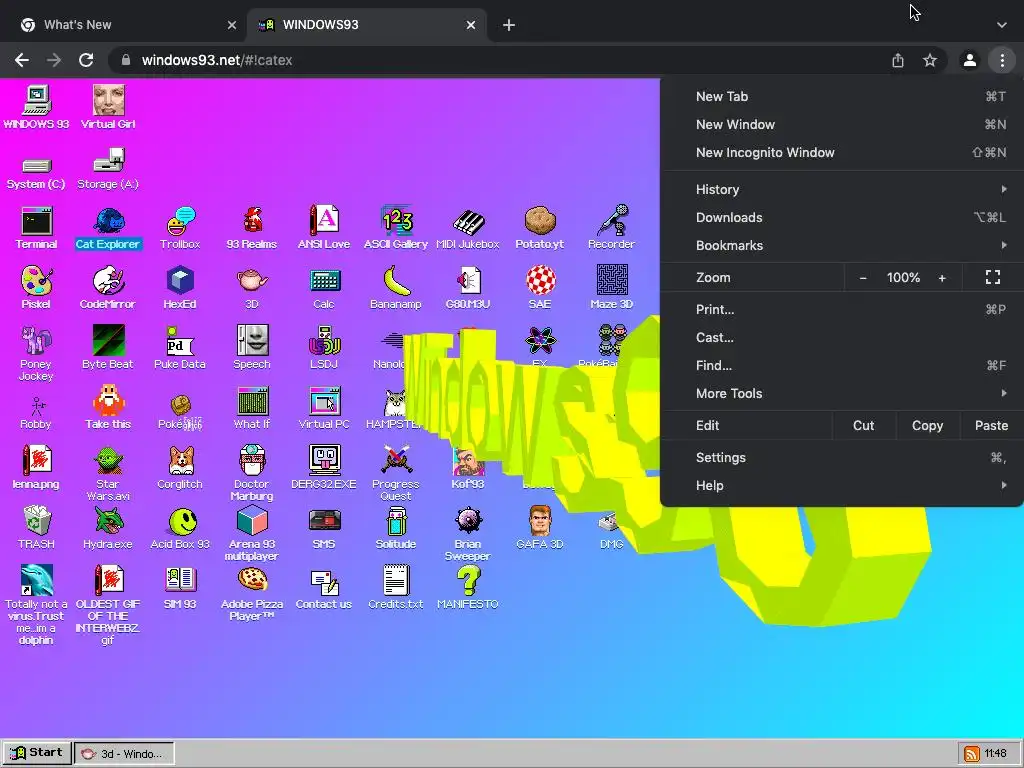Open the Star Wars.avi Yoda icon
This screenshot has width=1024, height=768.
point(108,473)
